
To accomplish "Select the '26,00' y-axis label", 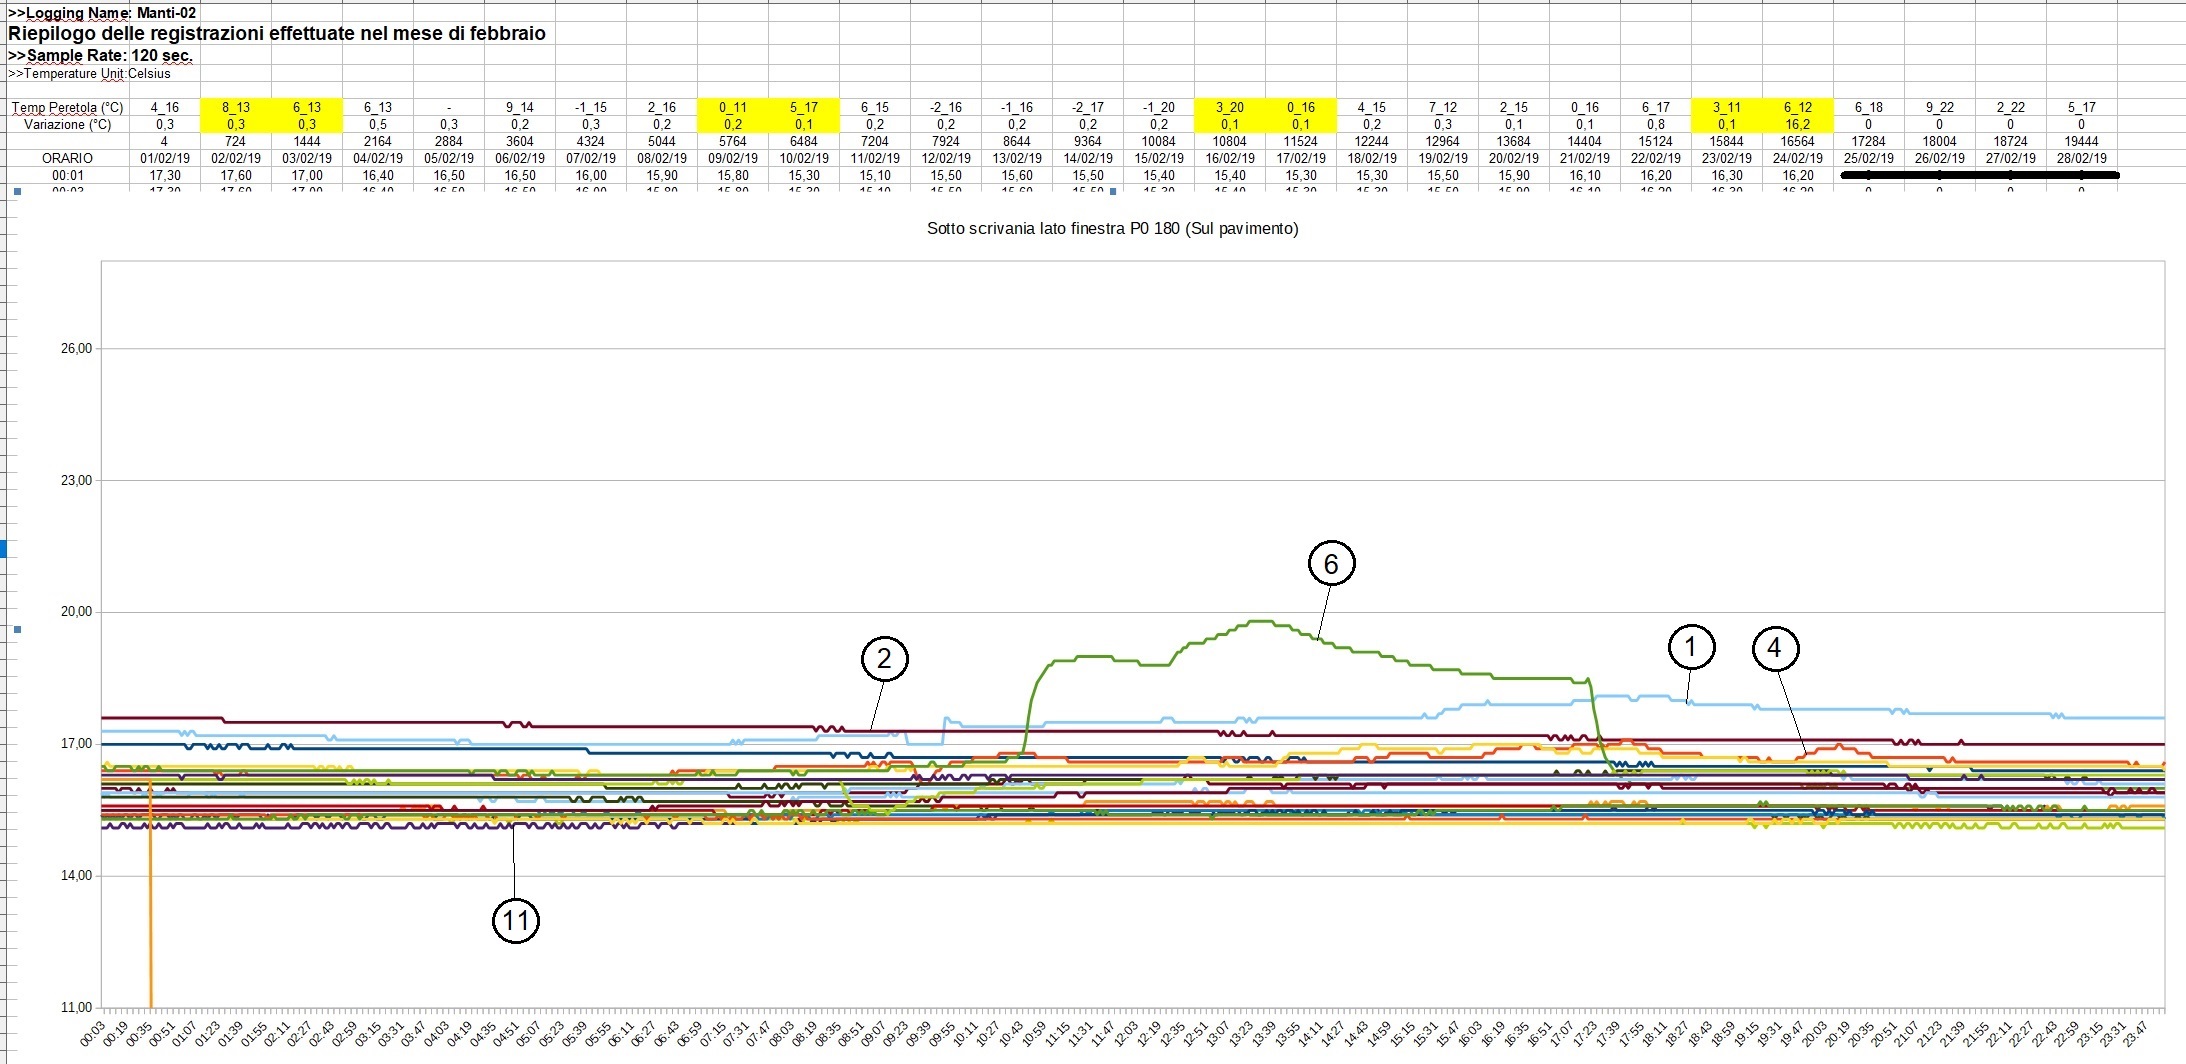I will tap(76, 349).
